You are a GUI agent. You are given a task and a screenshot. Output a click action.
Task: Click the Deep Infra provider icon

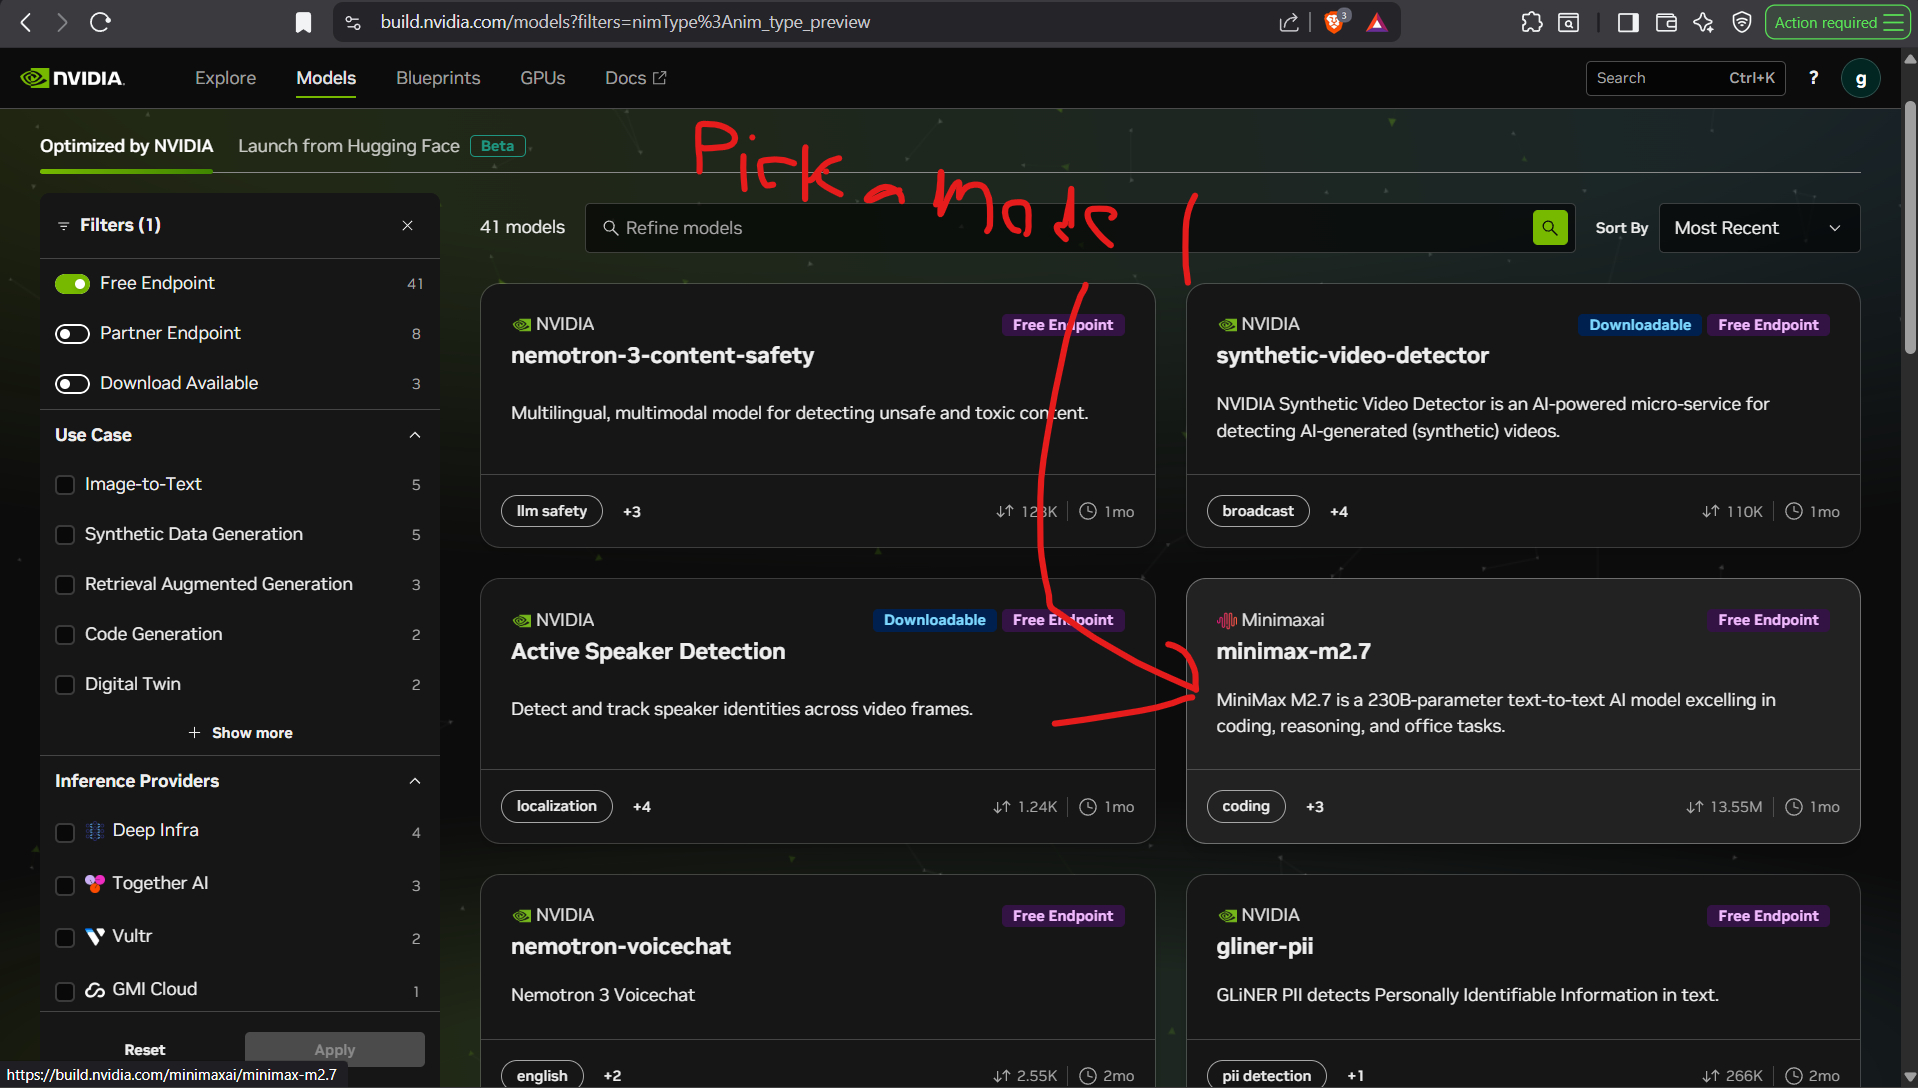(95, 830)
